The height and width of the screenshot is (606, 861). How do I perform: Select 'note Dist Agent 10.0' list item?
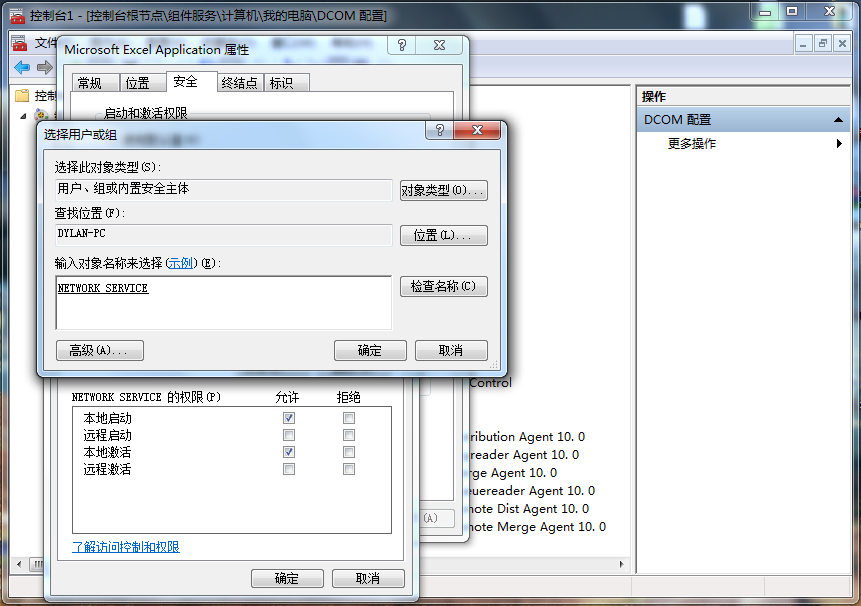[x=529, y=509]
